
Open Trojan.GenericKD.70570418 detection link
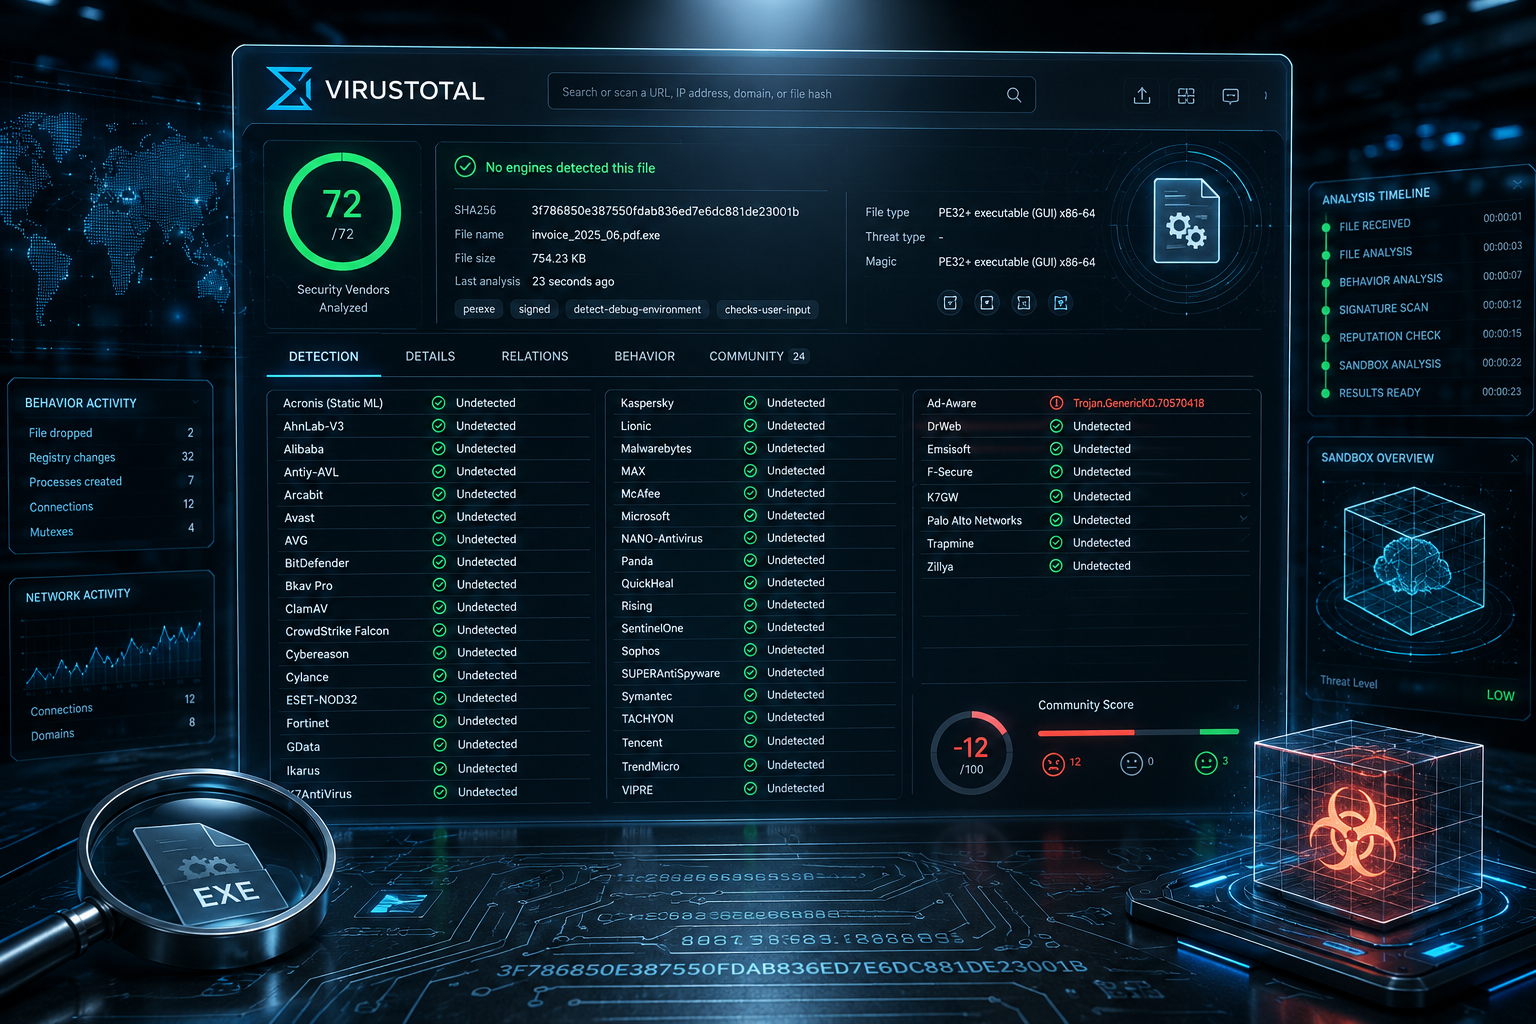point(1138,403)
